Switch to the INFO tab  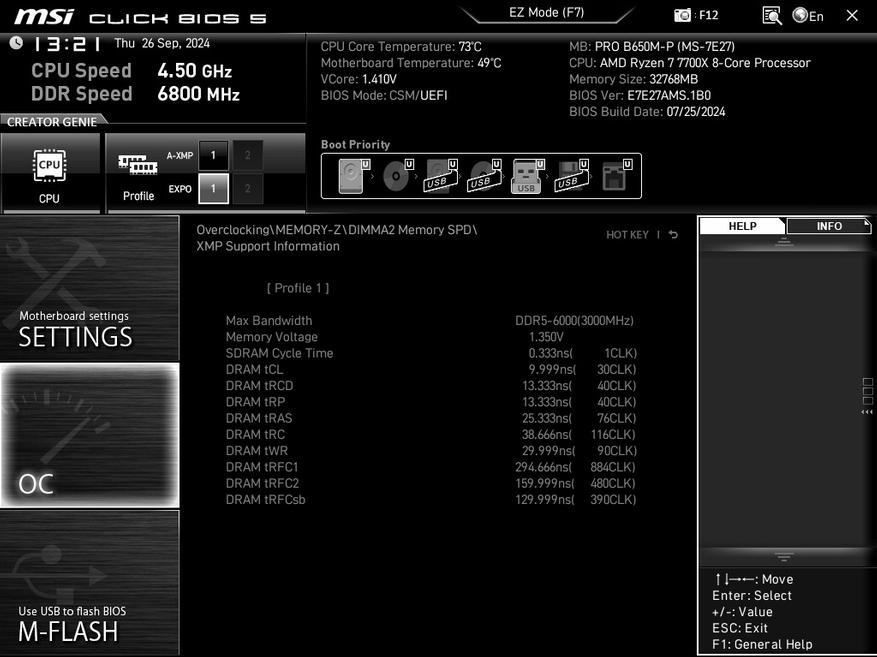[x=828, y=226]
